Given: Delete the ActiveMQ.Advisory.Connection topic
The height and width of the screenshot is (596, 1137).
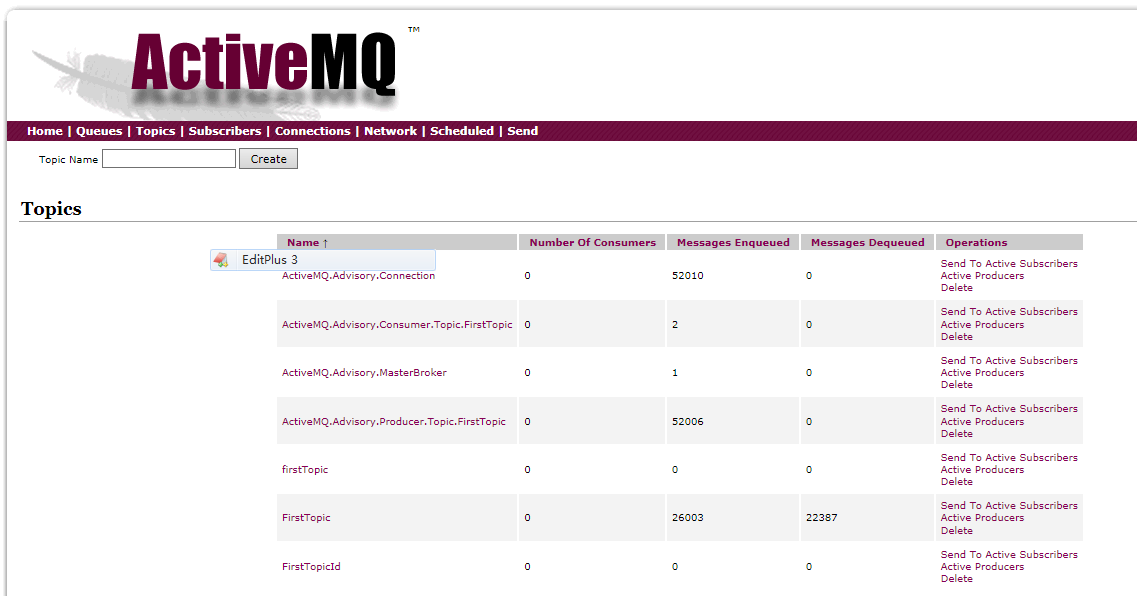Looking at the screenshot, I should [956, 288].
